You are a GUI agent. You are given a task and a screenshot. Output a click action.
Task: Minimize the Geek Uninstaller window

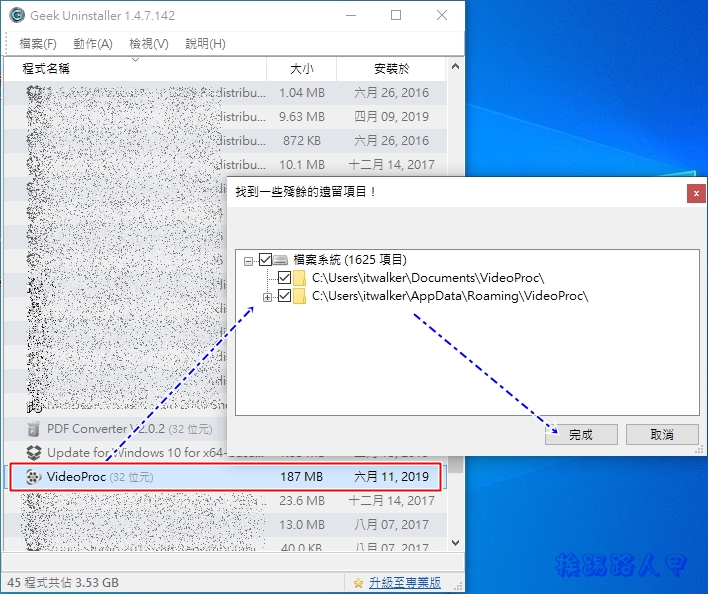point(351,15)
